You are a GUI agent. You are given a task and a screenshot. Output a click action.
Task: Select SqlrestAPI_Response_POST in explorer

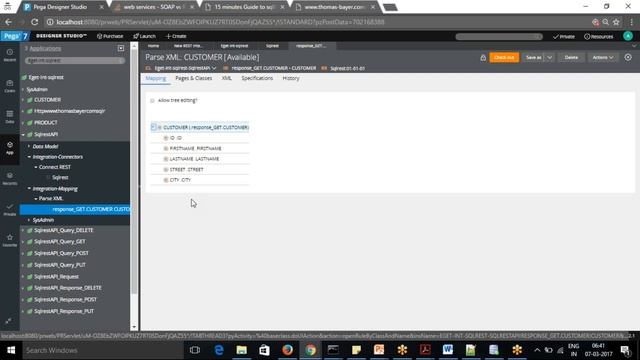[65, 299]
